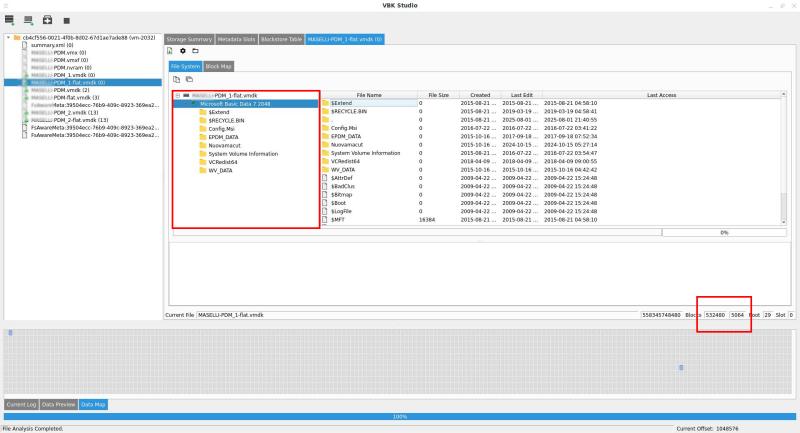Select the File System sub-tab
The width and height of the screenshot is (800, 433).
[185, 66]
